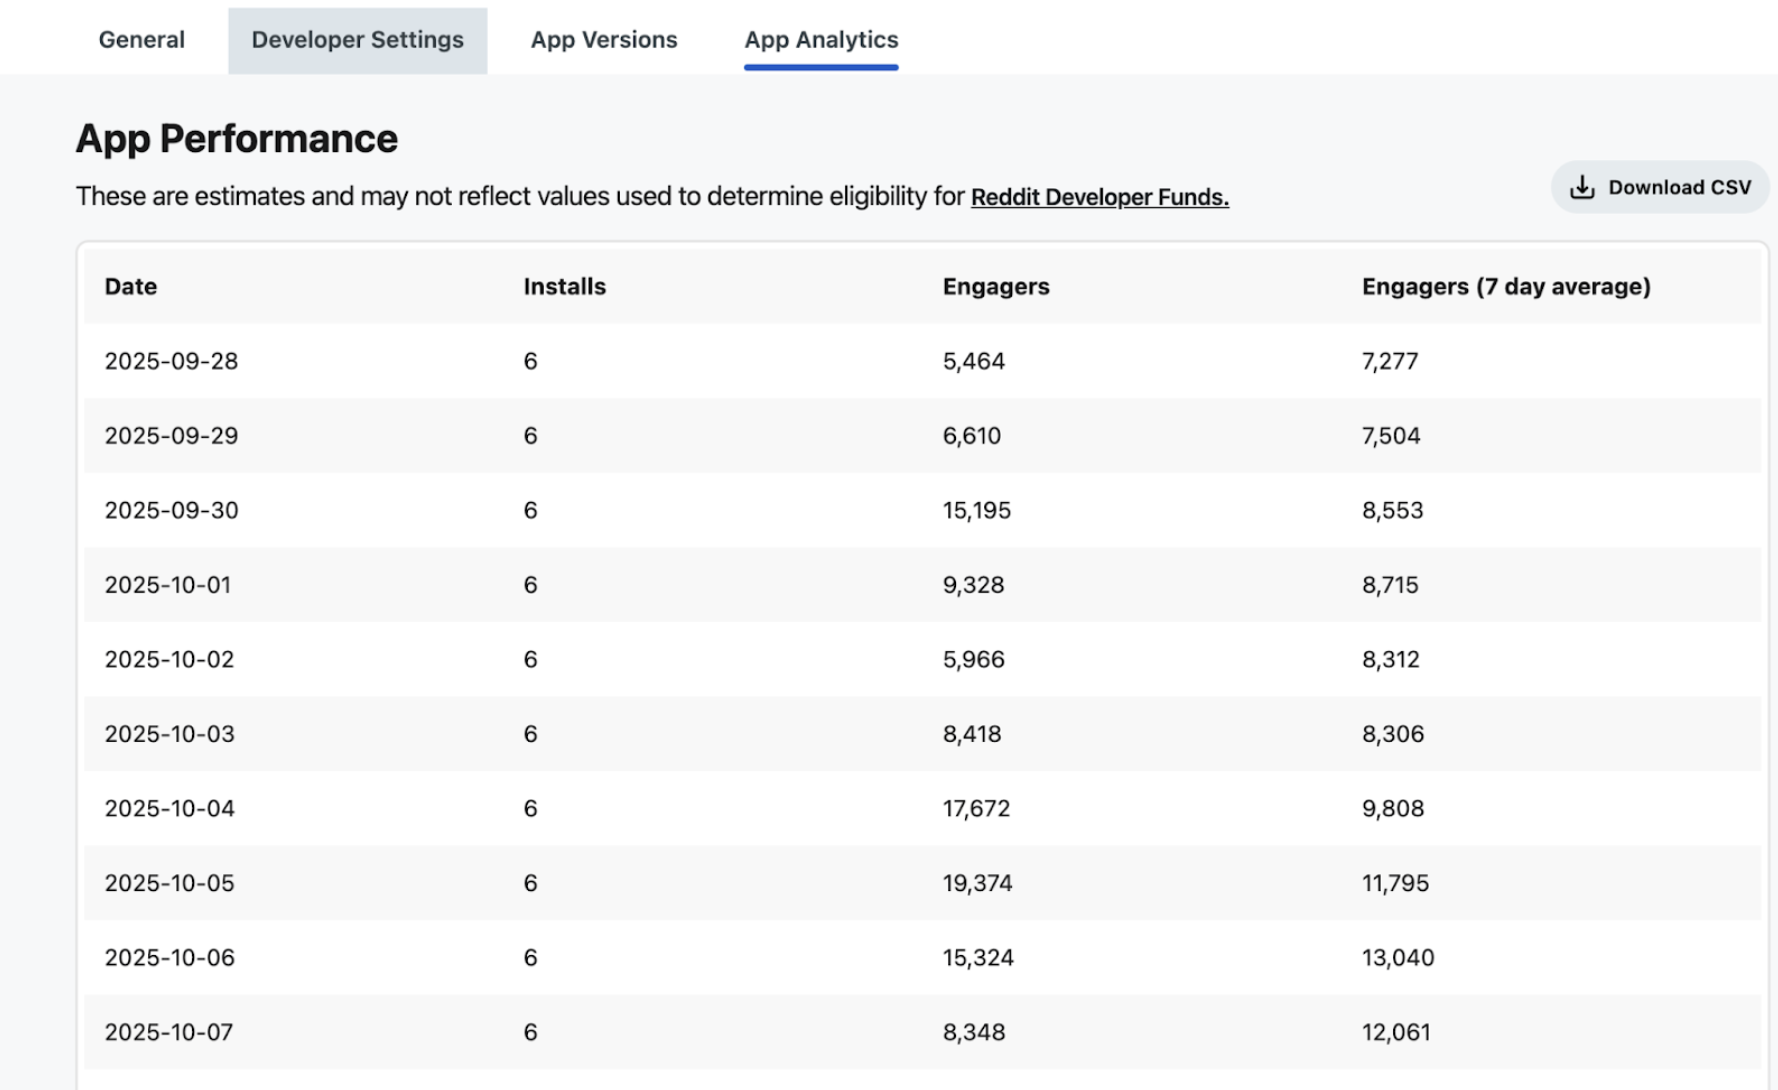Select date cell 2025-10-07
The image size is (1778, 1090).
(168, 1032)
